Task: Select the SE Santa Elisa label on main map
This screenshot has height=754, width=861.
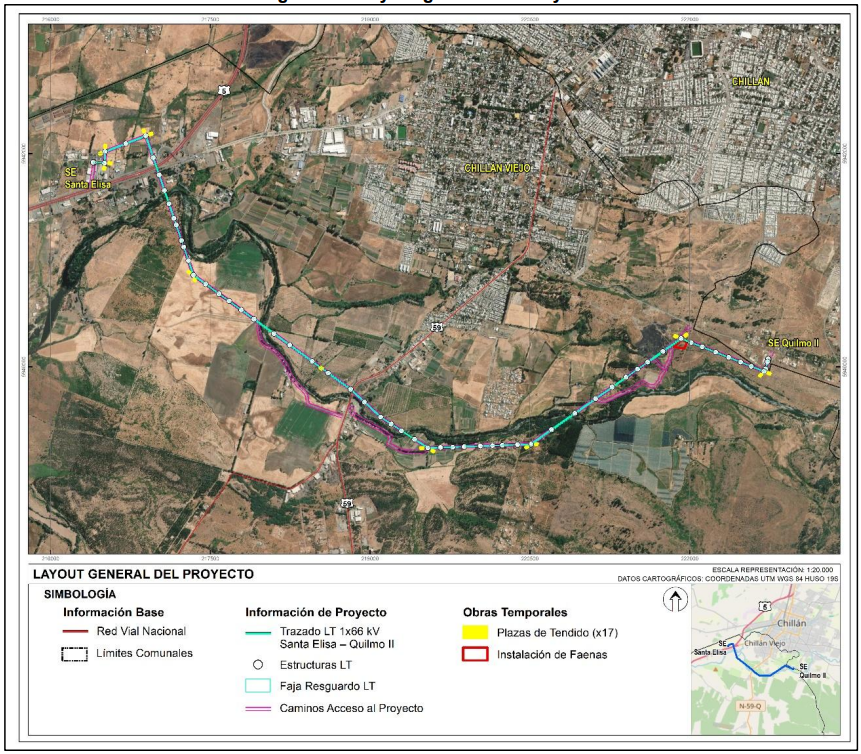Action: tap(84, 178)
